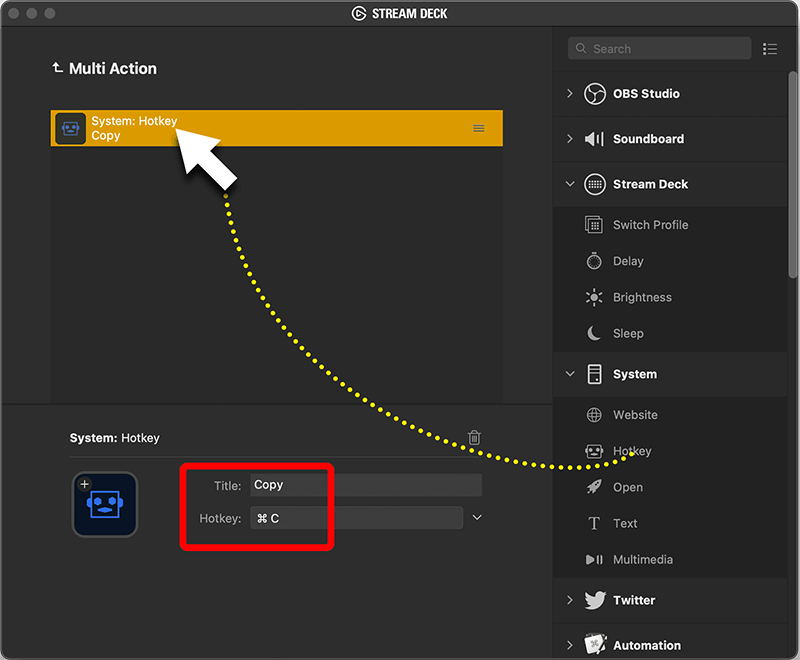Click the Hotkey robot icon in the actions list

pyautogui.click(x=594, y=451)
